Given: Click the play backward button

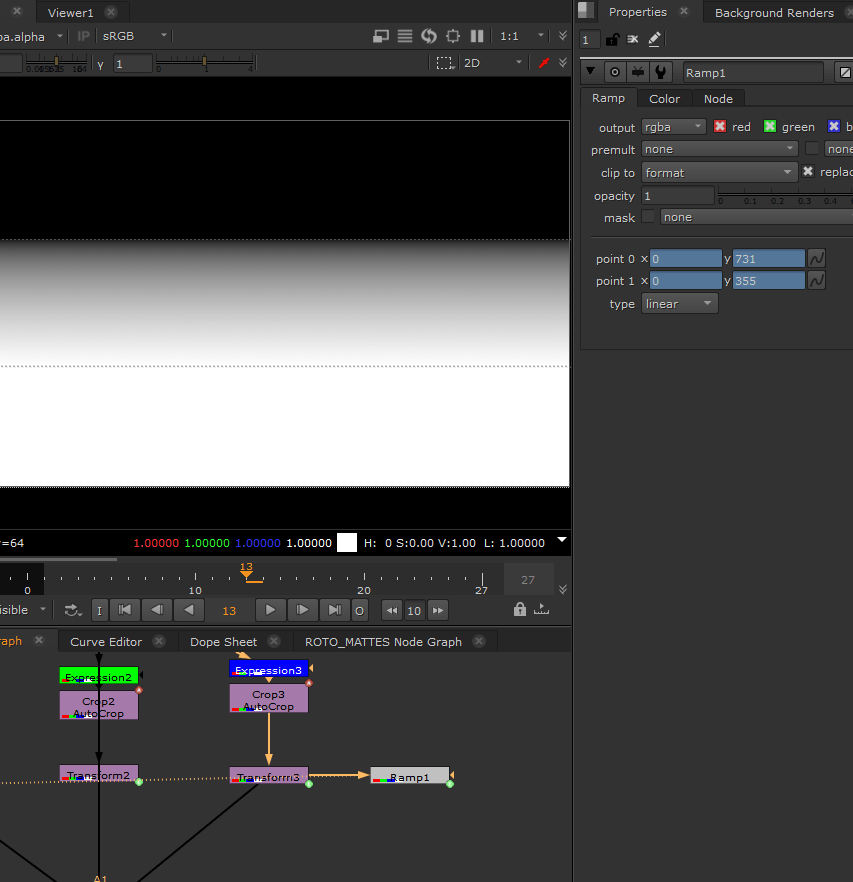Looking at the screenshot, I should pyautogui.click(x=189, y=610).
